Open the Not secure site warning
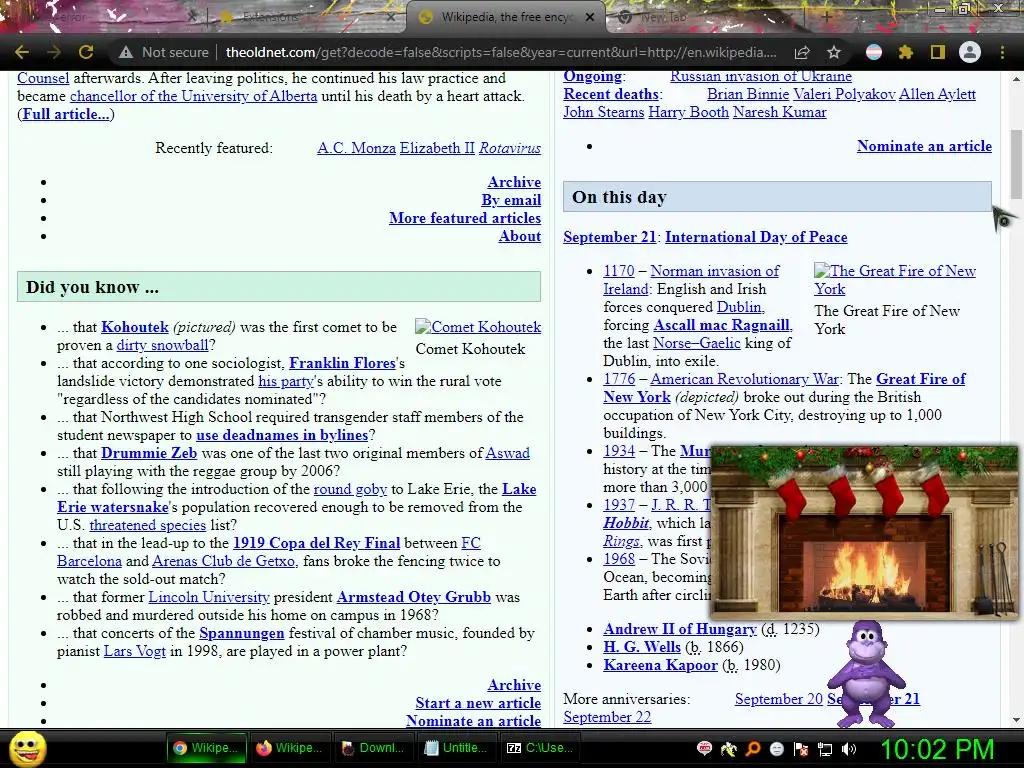This screenshot has height=768, width=1024. pyautogui.click(x=163, y=52)
